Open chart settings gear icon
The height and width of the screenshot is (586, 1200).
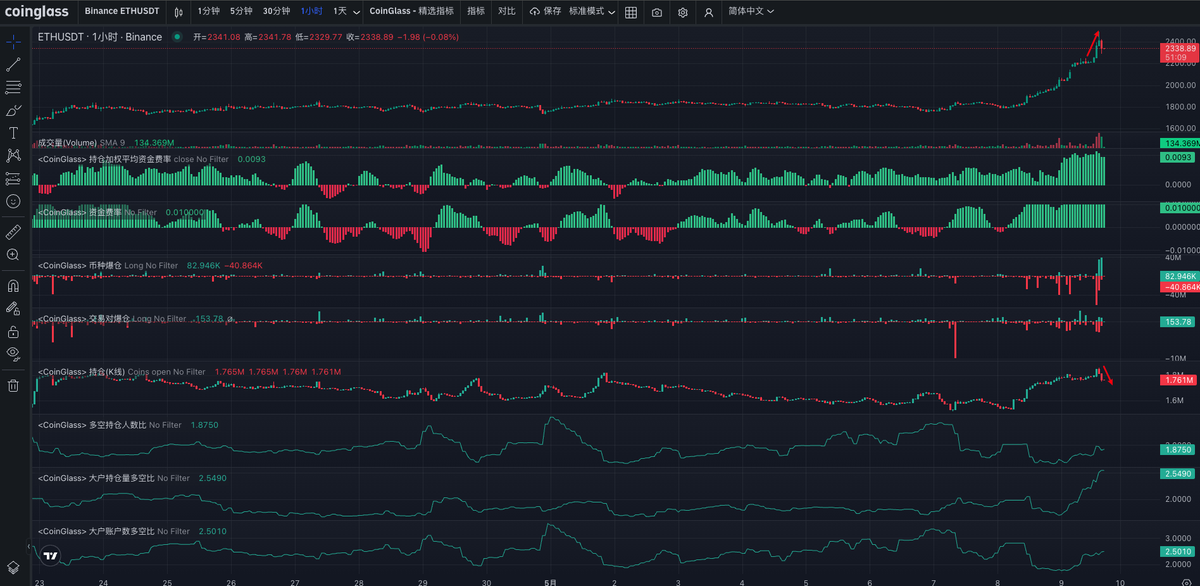(x=682, y=12)
